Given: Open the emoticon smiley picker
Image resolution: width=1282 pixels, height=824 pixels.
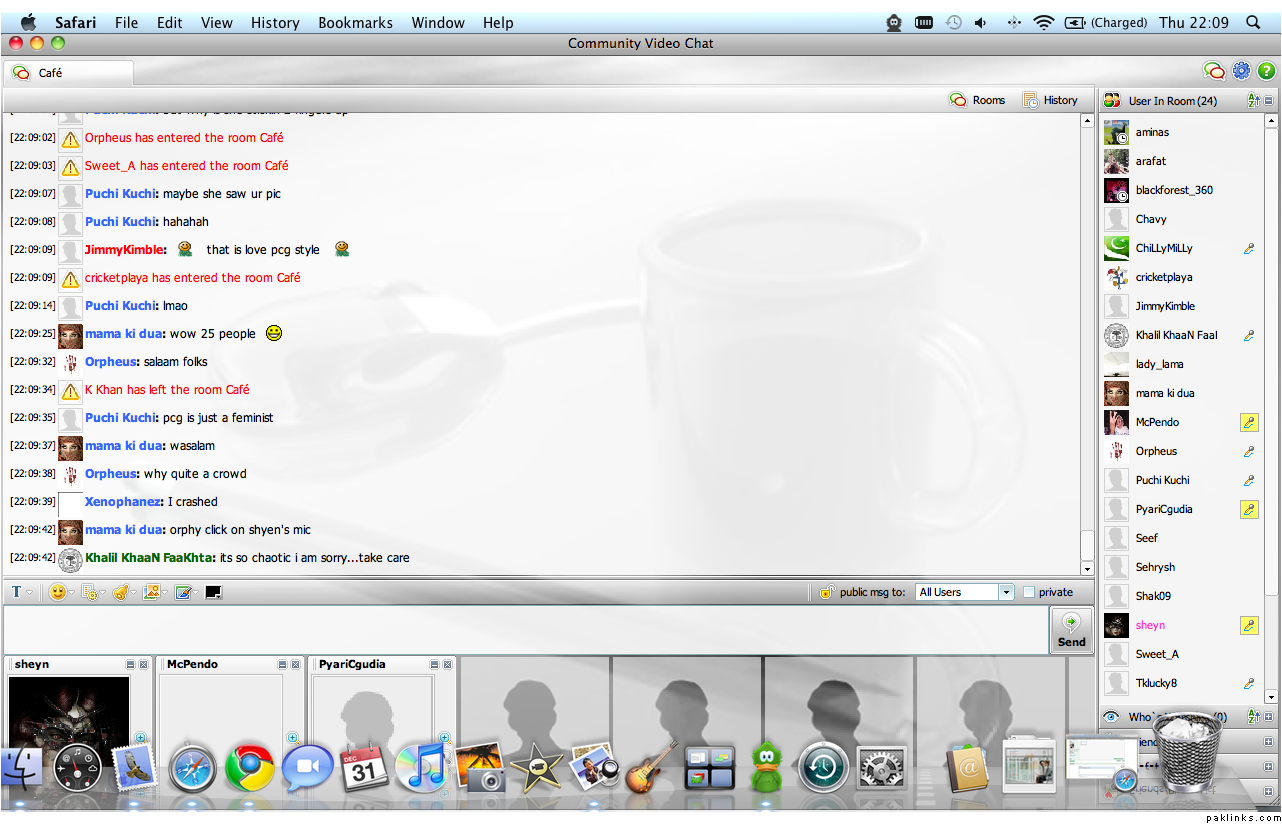Looking at the screenshot, I should pos(58,592).
